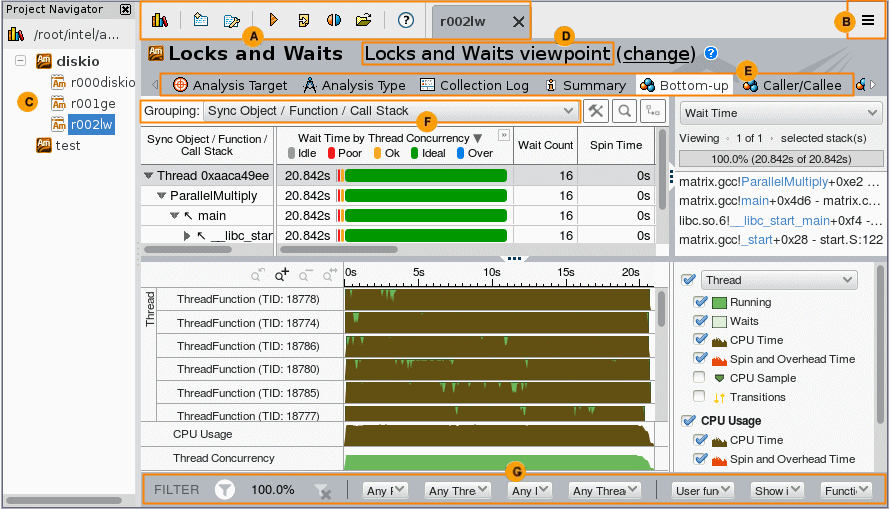
Task: Click the Open Result folder icon
Action: pyautogui.click(x=363, y=20)
